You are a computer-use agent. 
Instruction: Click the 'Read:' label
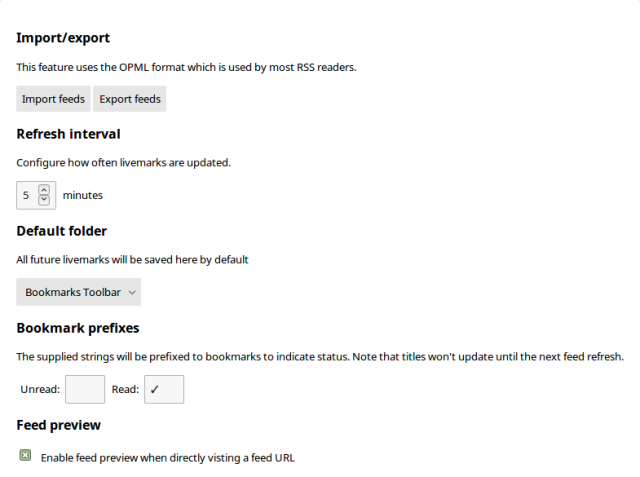tap(125, 389)
